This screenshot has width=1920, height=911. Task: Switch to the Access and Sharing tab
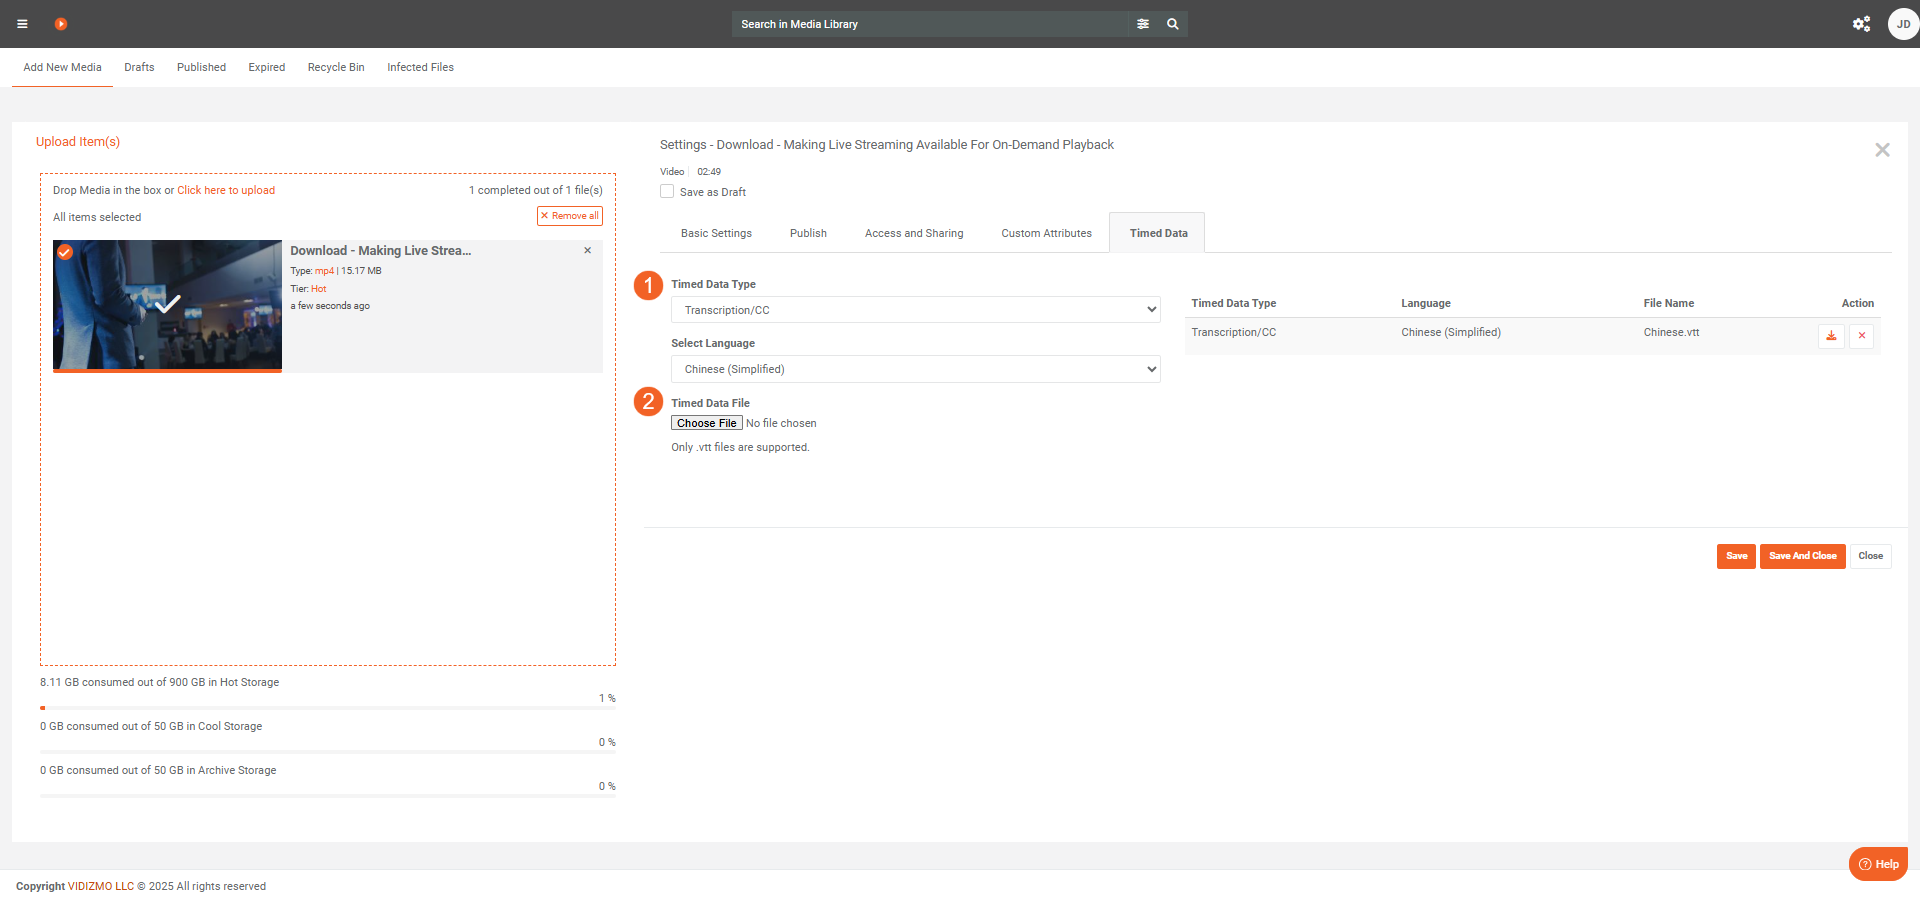click(x=914, y=233)
